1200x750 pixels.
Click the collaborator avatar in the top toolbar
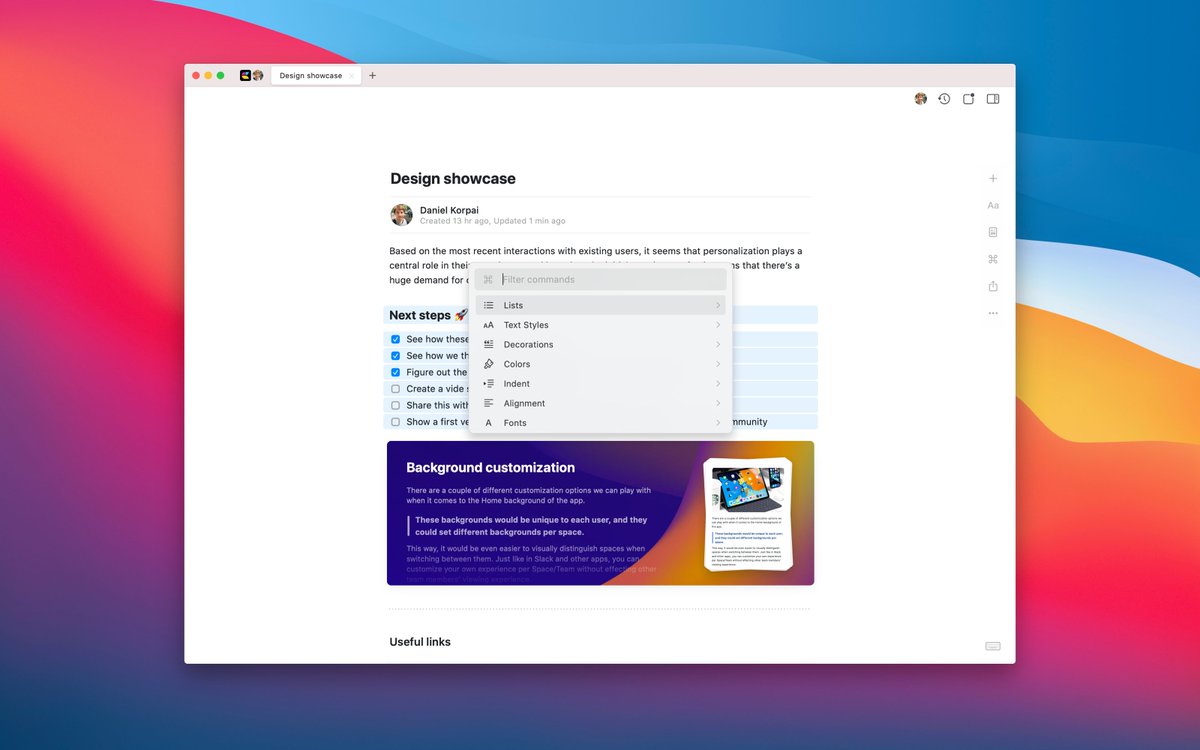point(921,99)
